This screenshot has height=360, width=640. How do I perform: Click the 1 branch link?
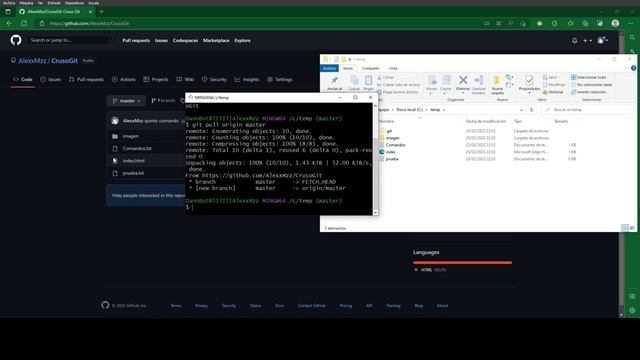[163, 100]
